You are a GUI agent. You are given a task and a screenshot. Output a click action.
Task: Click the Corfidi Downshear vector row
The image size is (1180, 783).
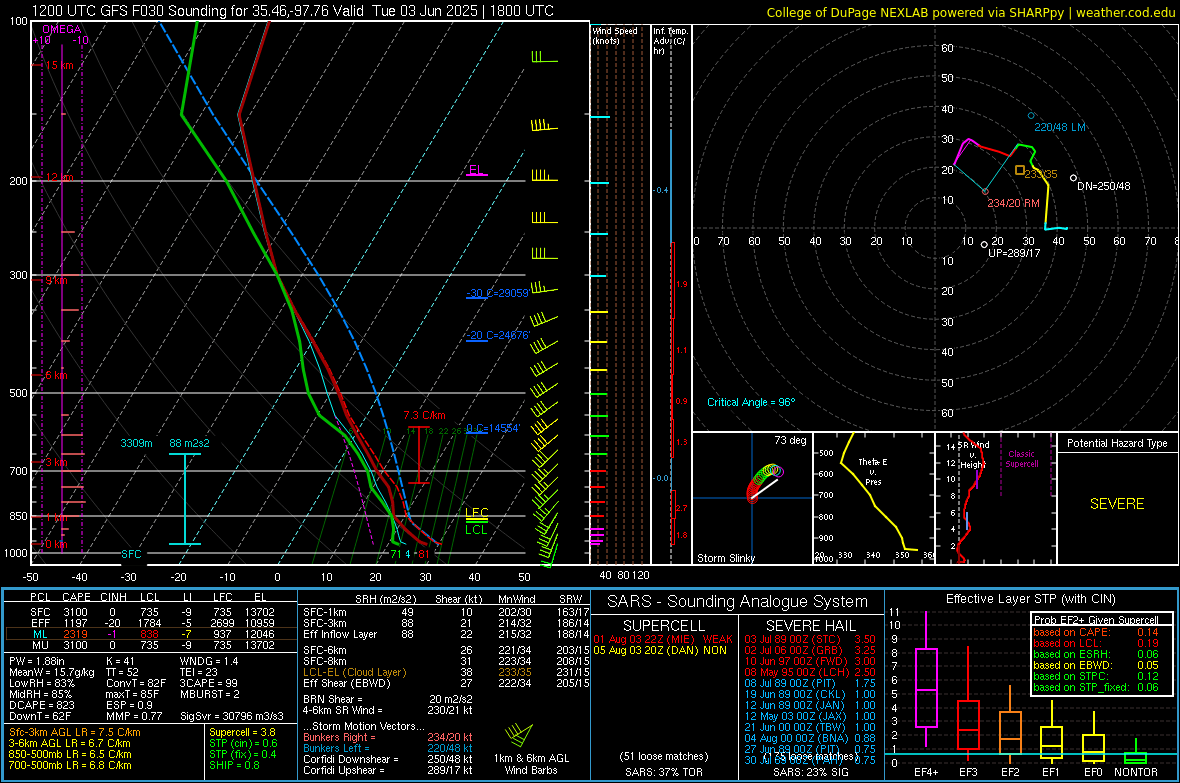pyautogui.click(x=388, y=759)
